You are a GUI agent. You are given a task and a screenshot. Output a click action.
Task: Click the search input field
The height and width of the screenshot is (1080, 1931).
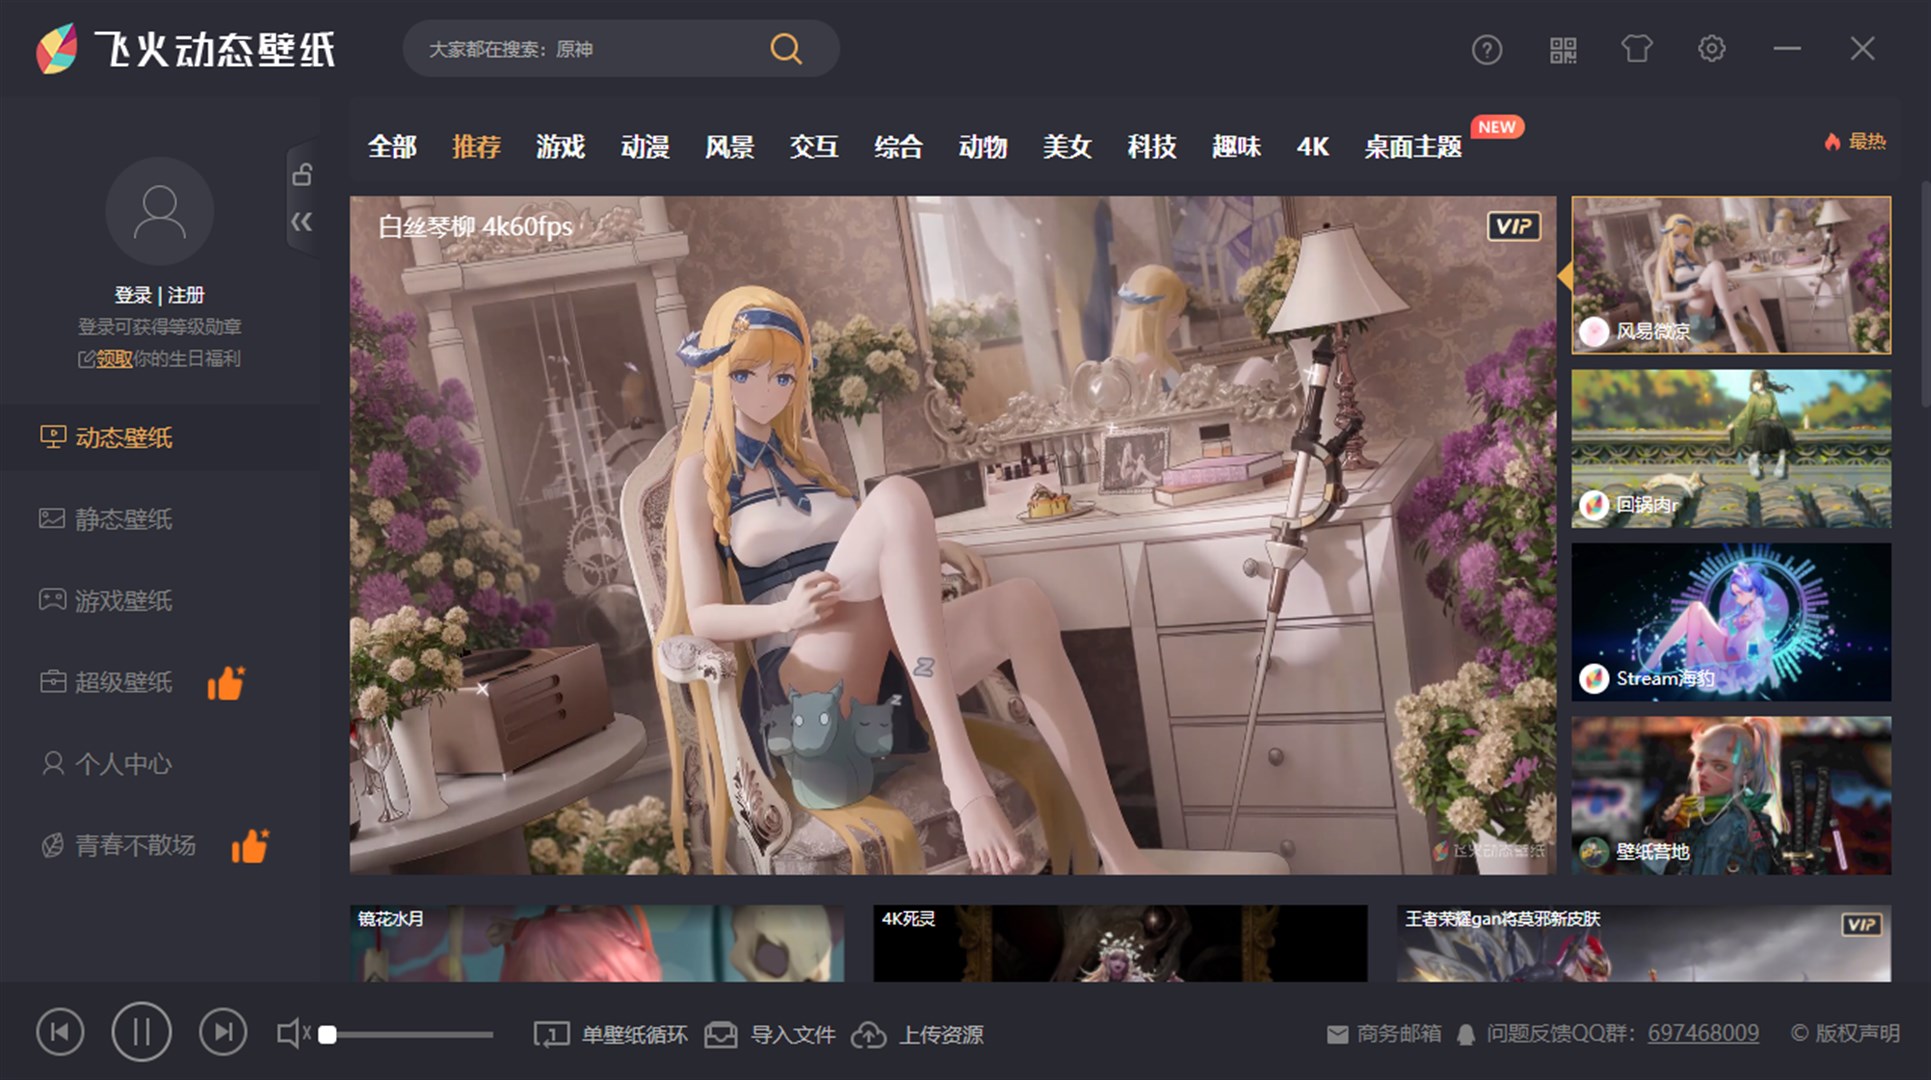coord(590,49)
